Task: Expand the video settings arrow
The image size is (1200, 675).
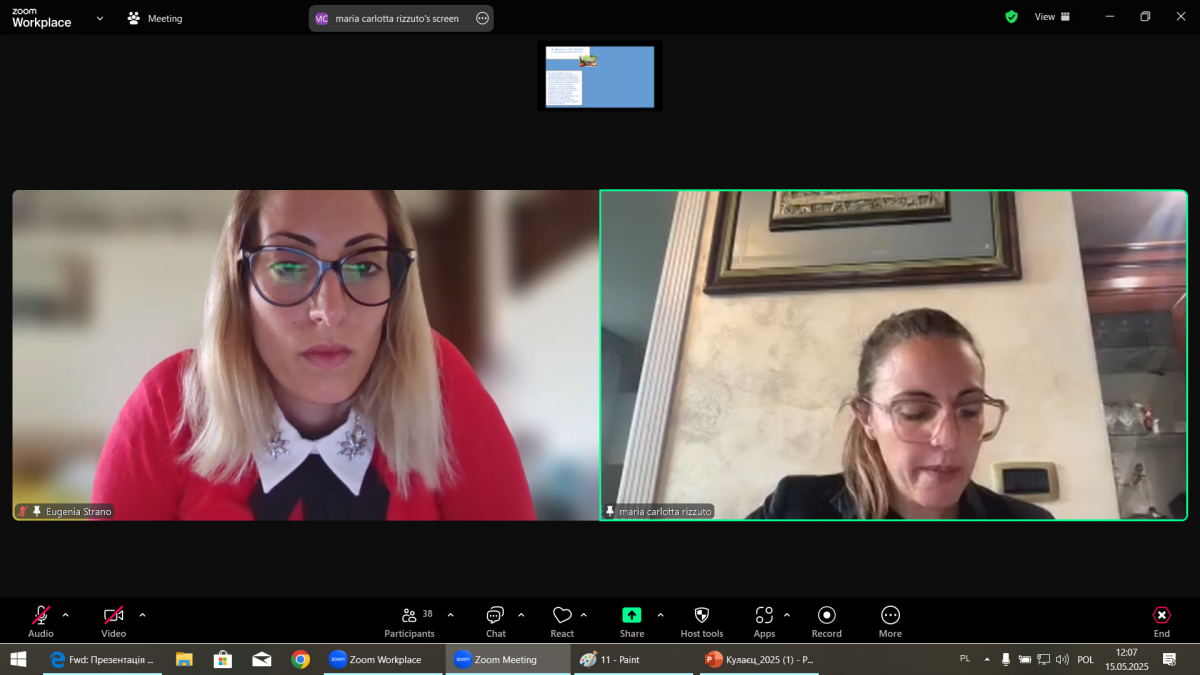Action: pos(142,615)
